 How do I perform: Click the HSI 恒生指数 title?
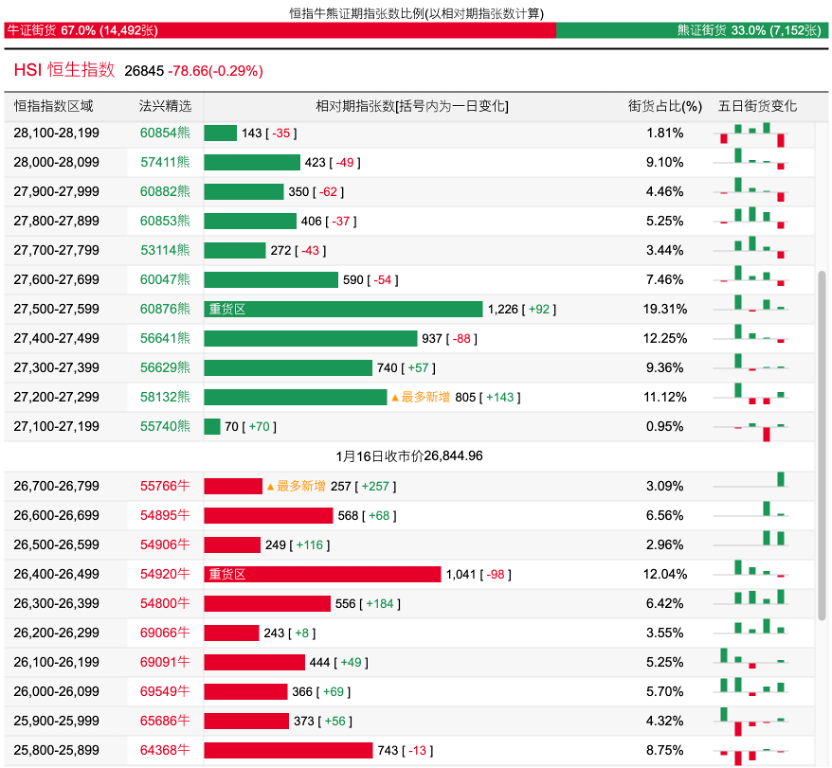65,70
